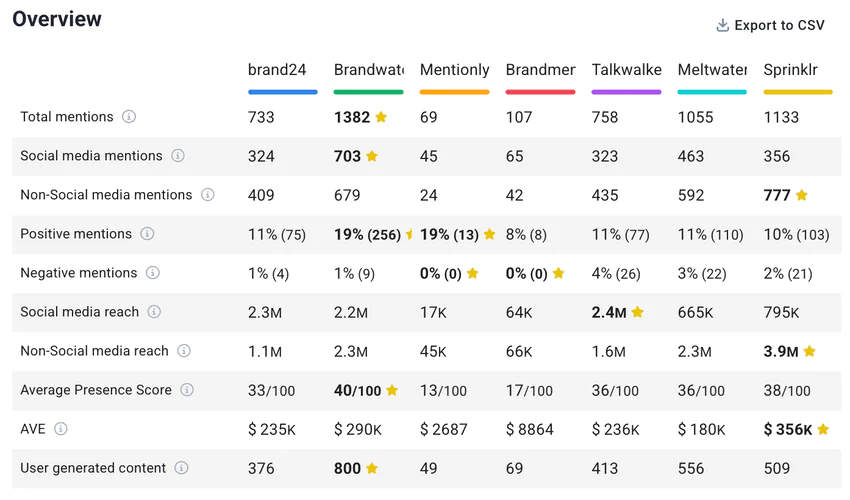The image size is (850, 500).
Task: Click the Social media reach row label
Action: (x=80, y=312)
